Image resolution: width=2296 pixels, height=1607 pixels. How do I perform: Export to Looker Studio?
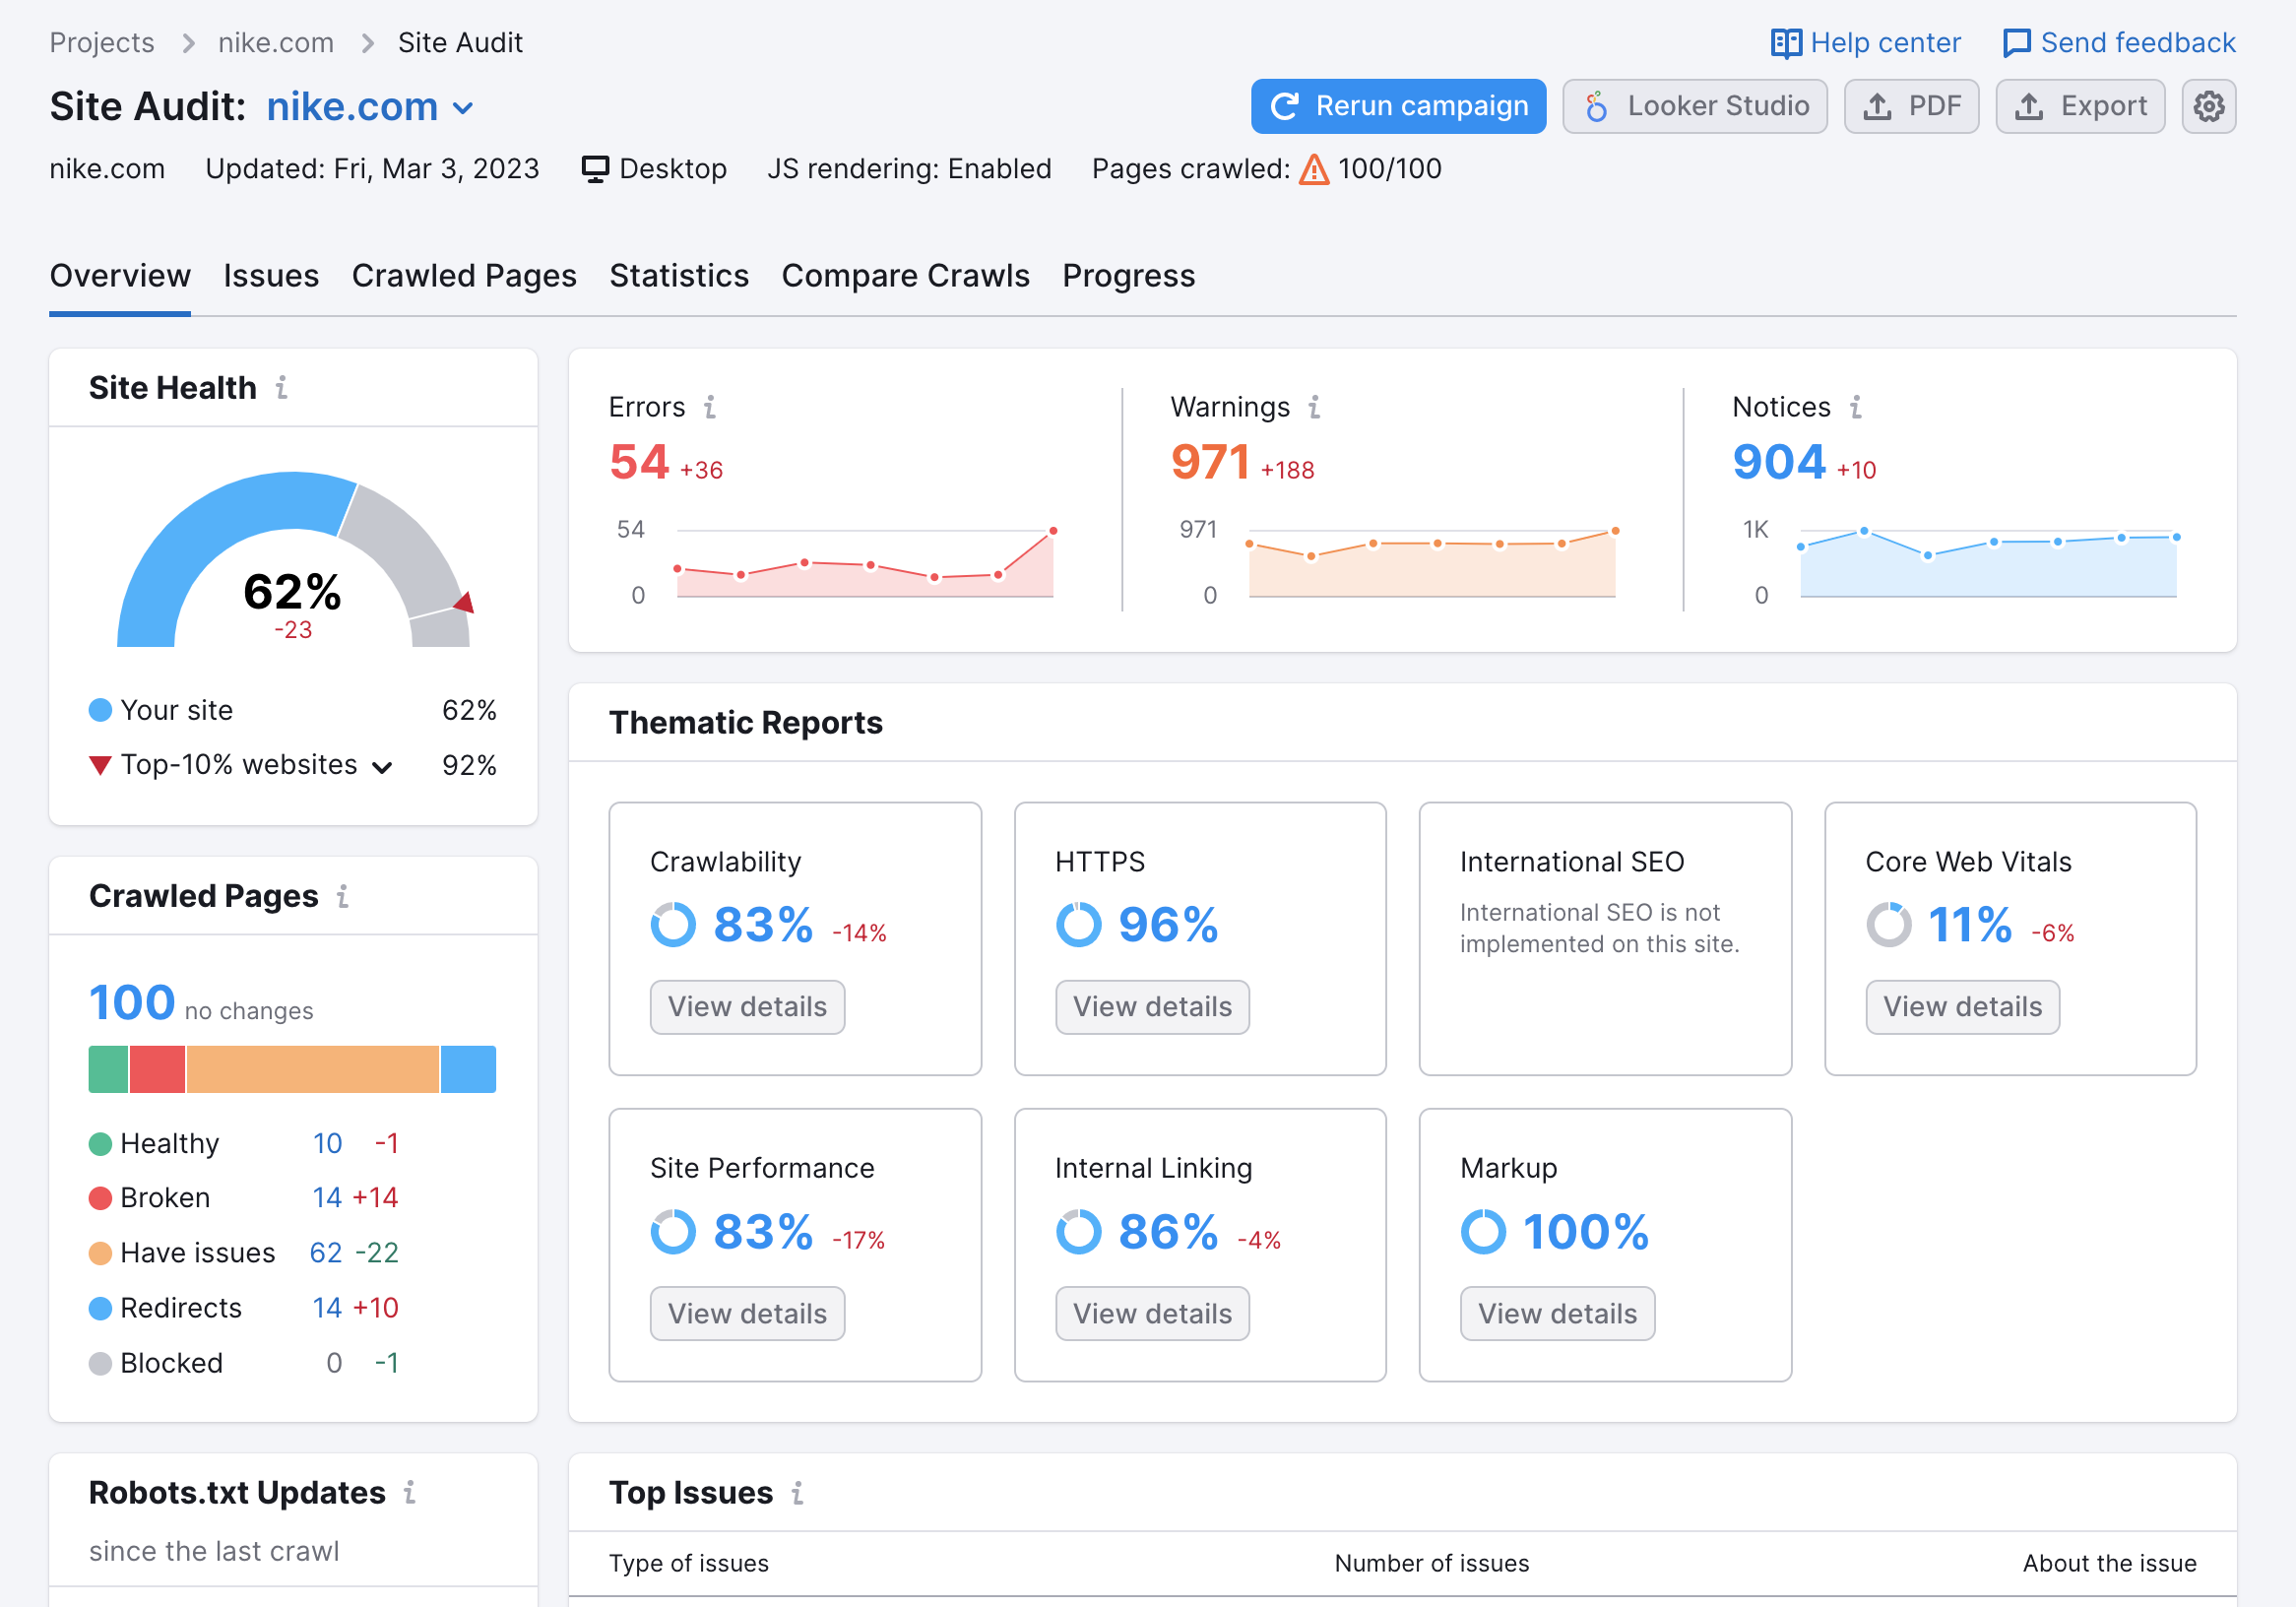pyautogui.click(x=1694, y=106)
